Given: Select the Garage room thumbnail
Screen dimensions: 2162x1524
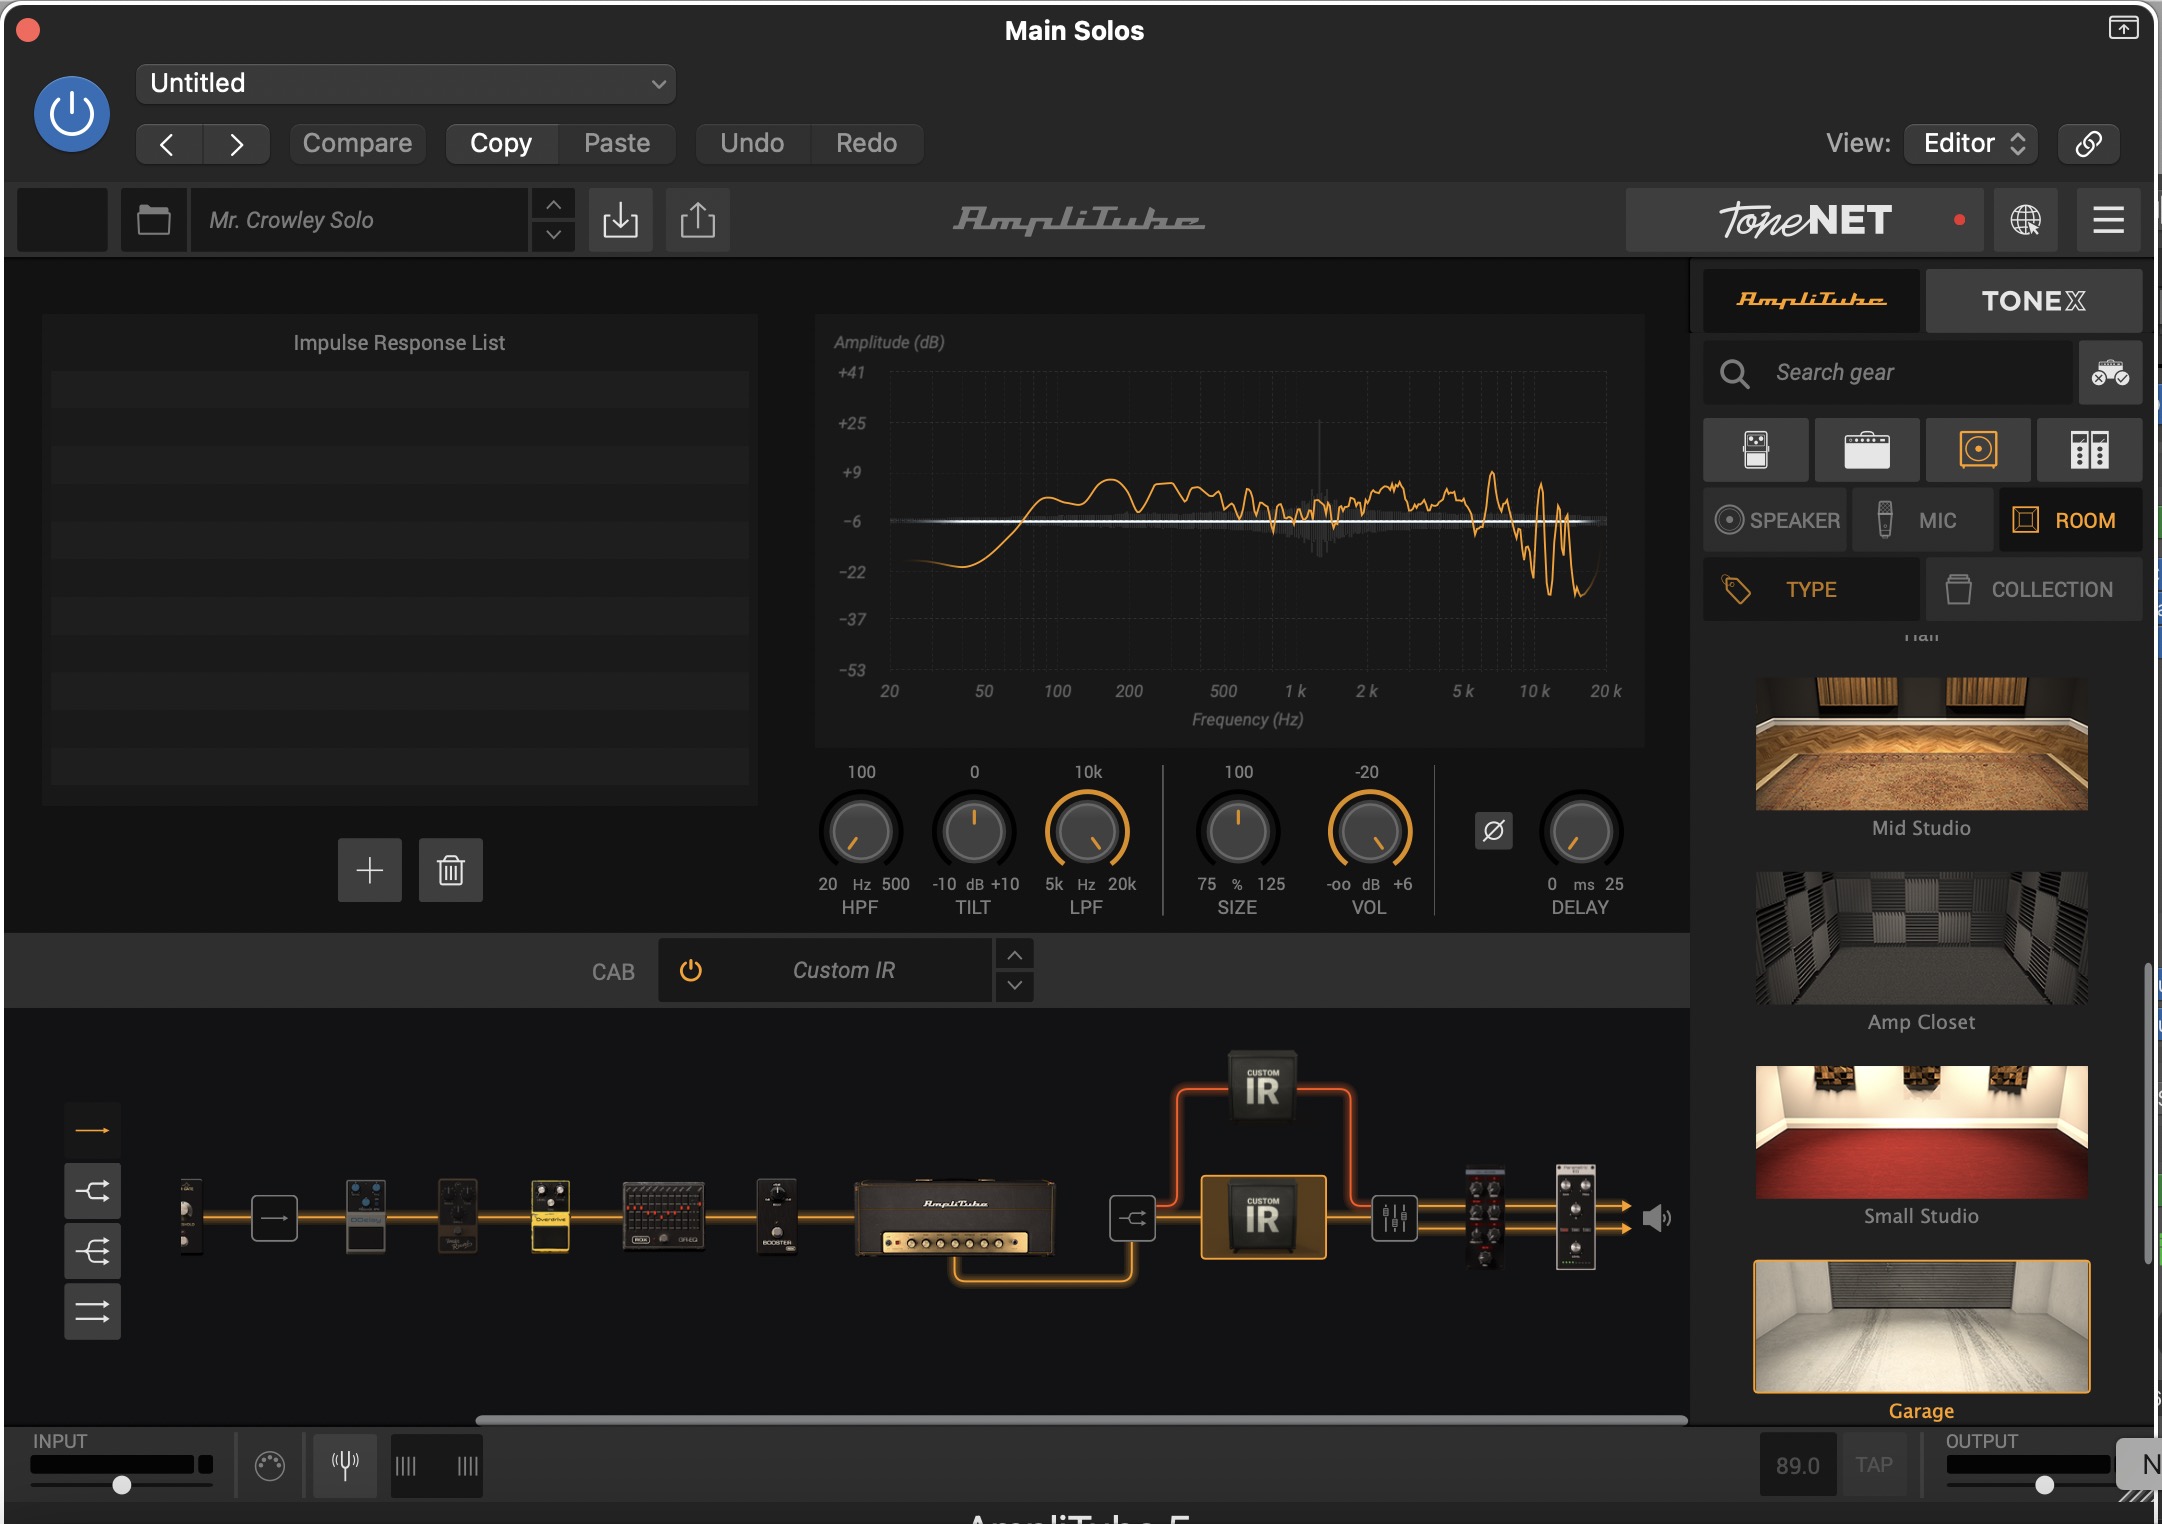Looking at the screenshot, I should point(1921,1326).
